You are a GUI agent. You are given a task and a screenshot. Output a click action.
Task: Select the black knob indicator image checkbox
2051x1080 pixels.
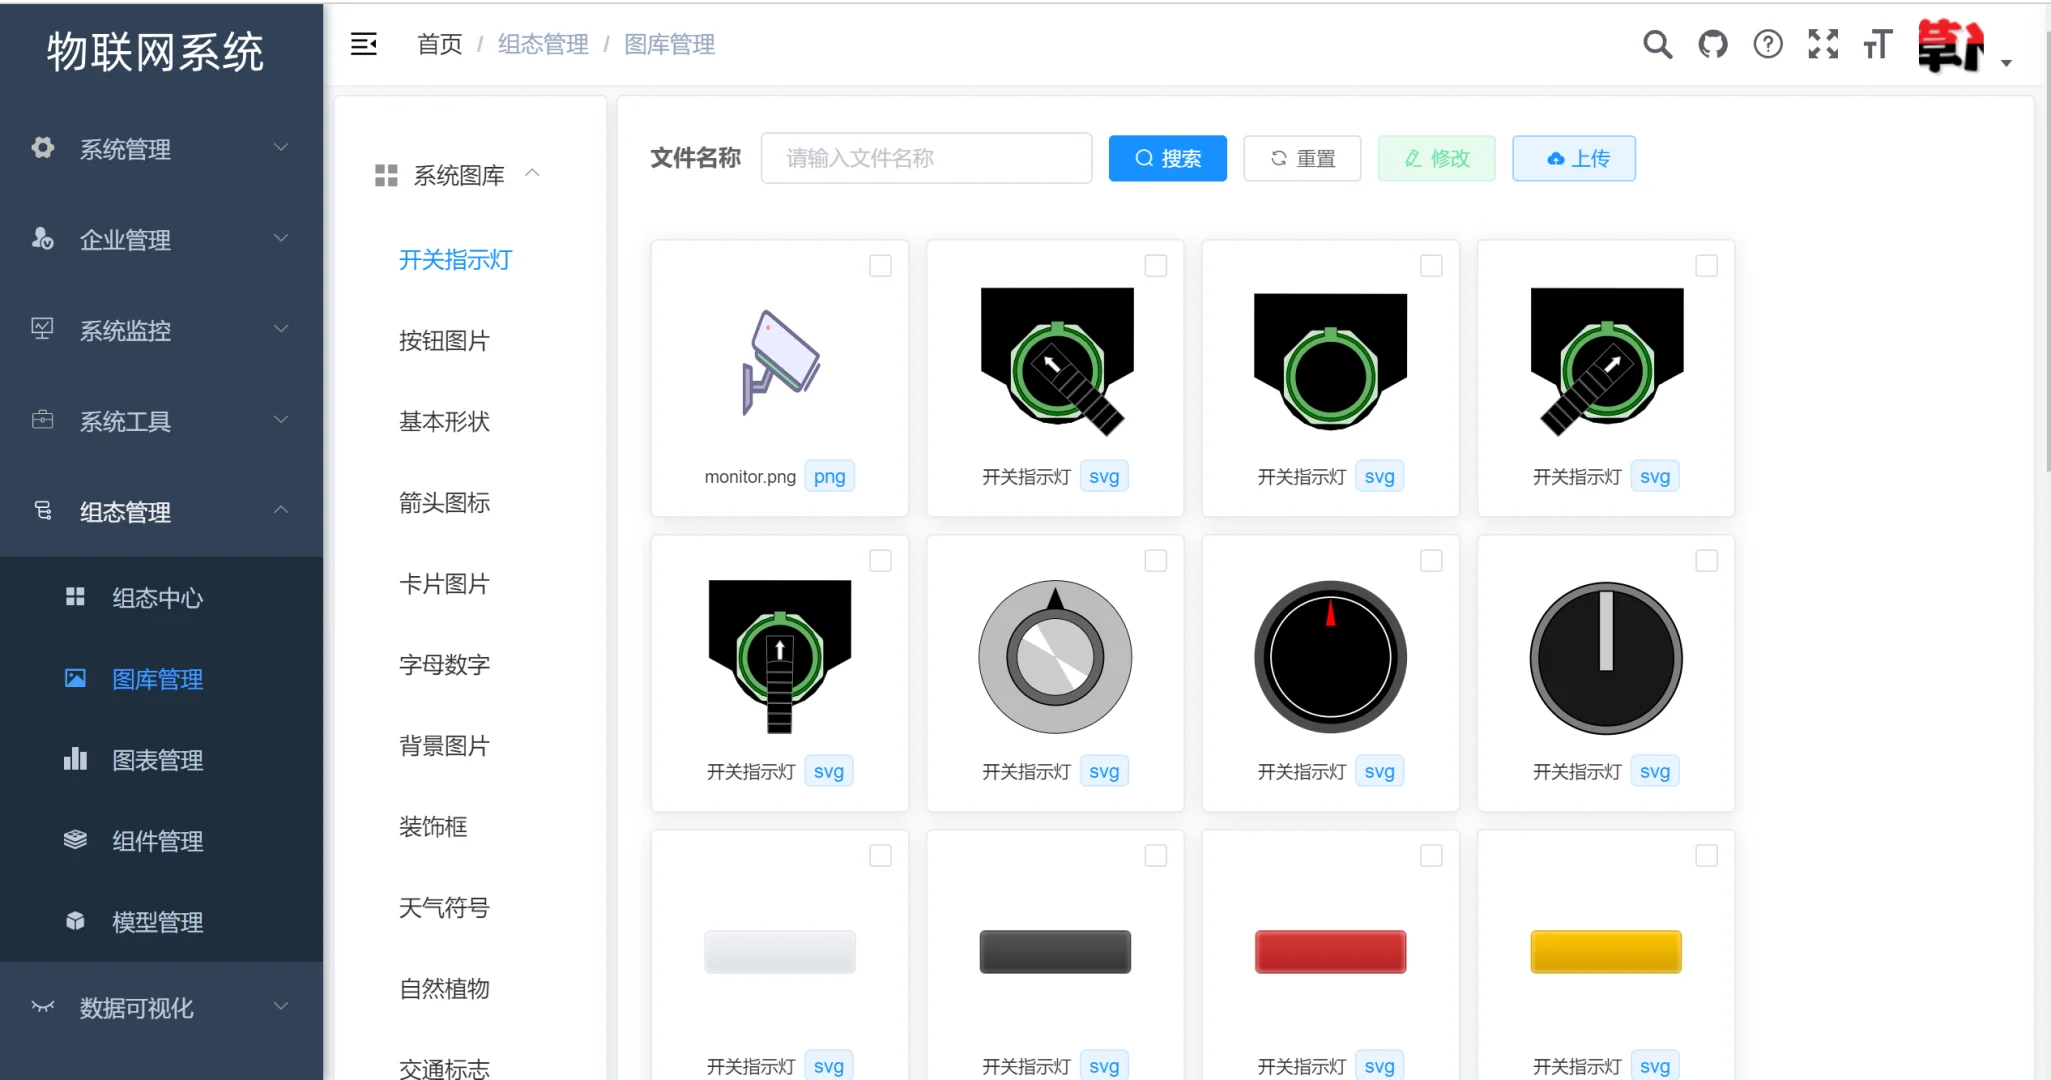[1432, 561]
